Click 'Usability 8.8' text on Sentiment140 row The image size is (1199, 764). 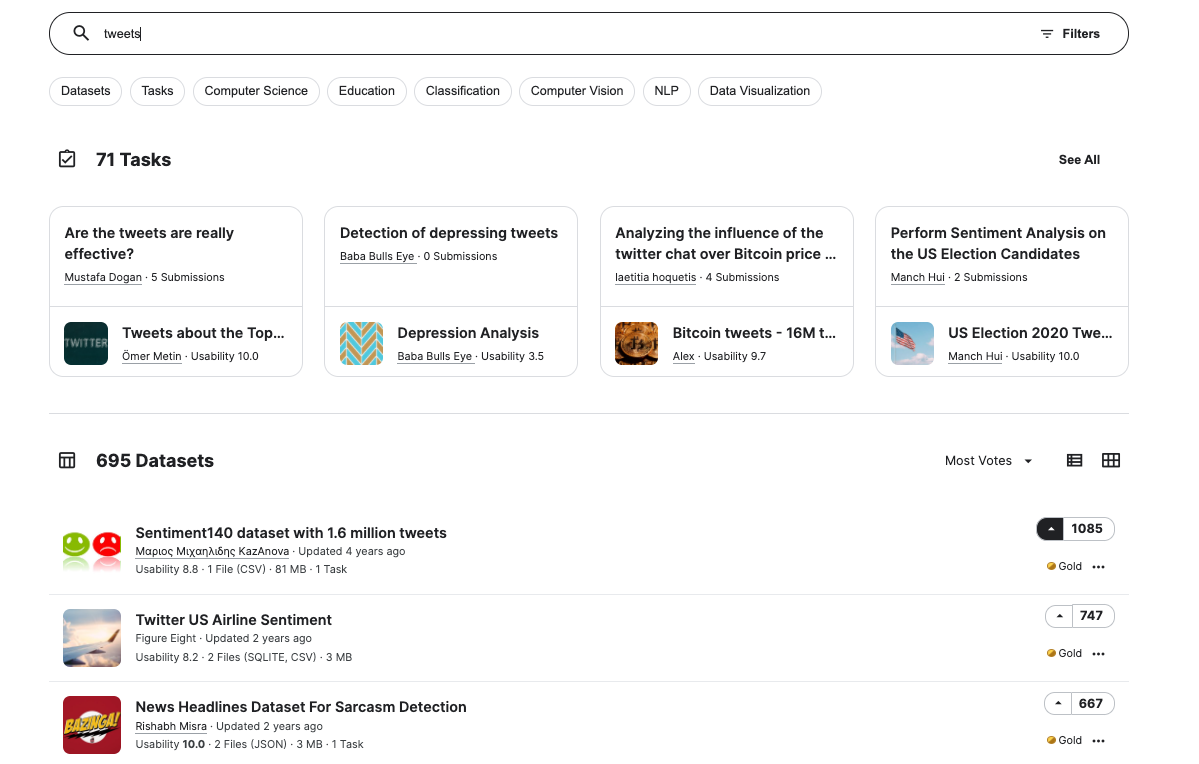[167, 570]
